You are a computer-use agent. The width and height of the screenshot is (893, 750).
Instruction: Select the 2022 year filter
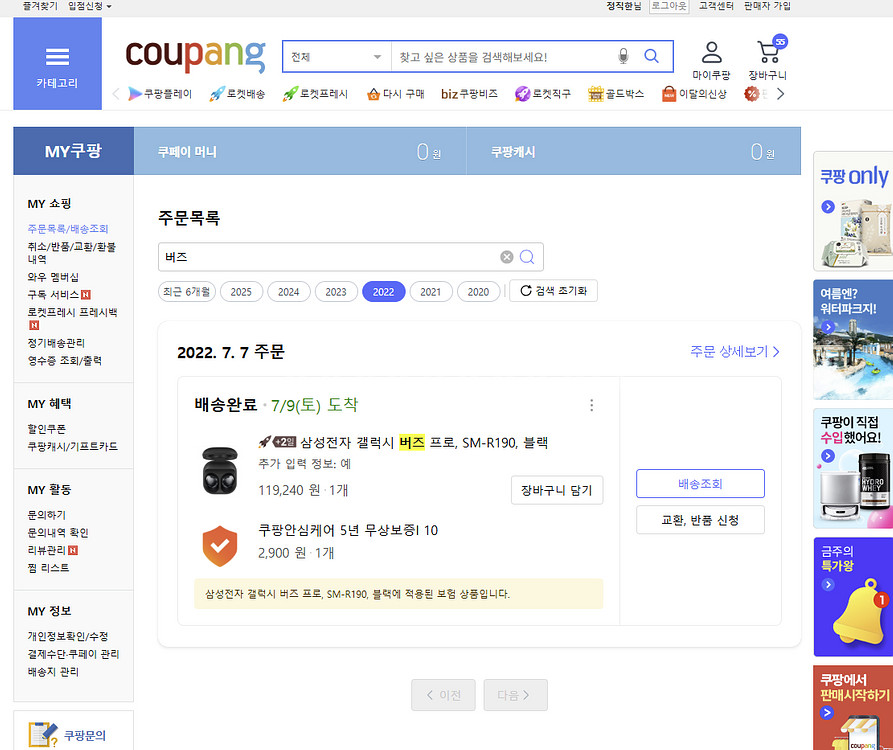tap(383, 292)
